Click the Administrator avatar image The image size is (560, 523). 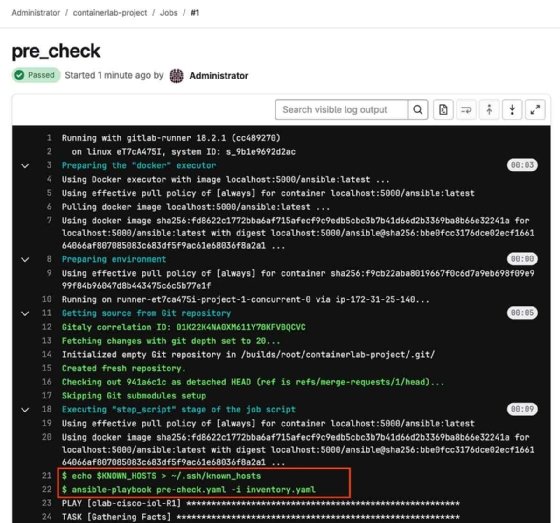[x=176, y=76]
